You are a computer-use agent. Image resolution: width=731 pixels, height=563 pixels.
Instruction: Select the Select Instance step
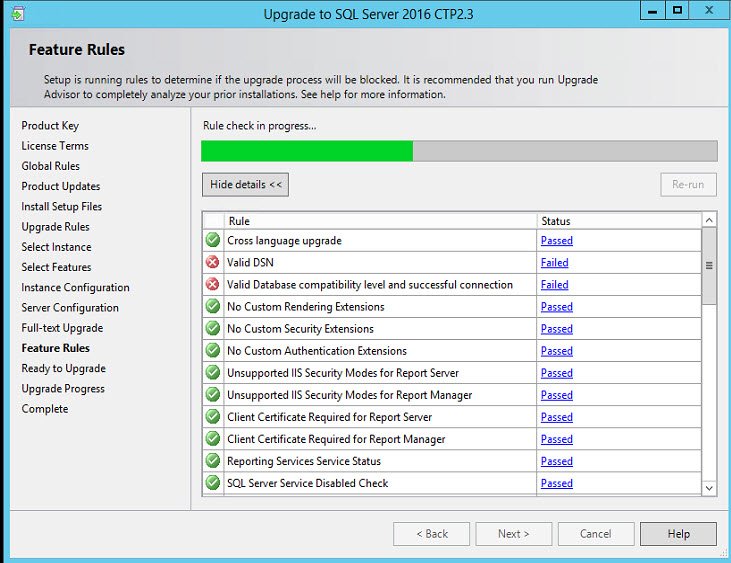point(56,247)
